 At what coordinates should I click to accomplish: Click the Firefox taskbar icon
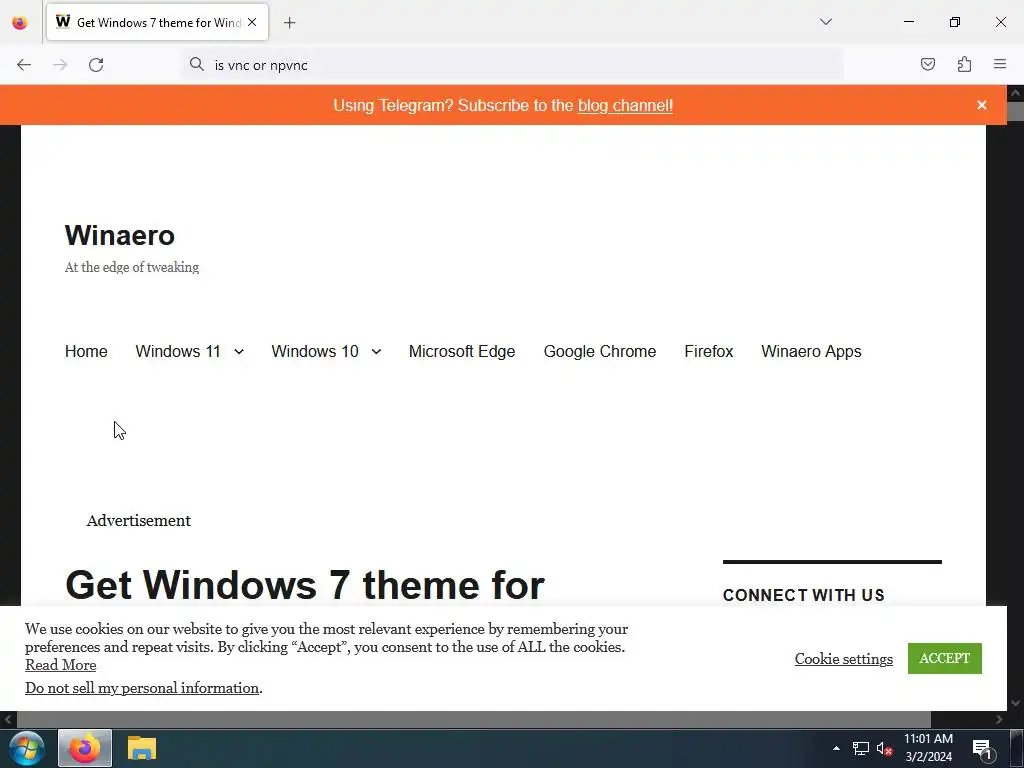pos(85,748)
